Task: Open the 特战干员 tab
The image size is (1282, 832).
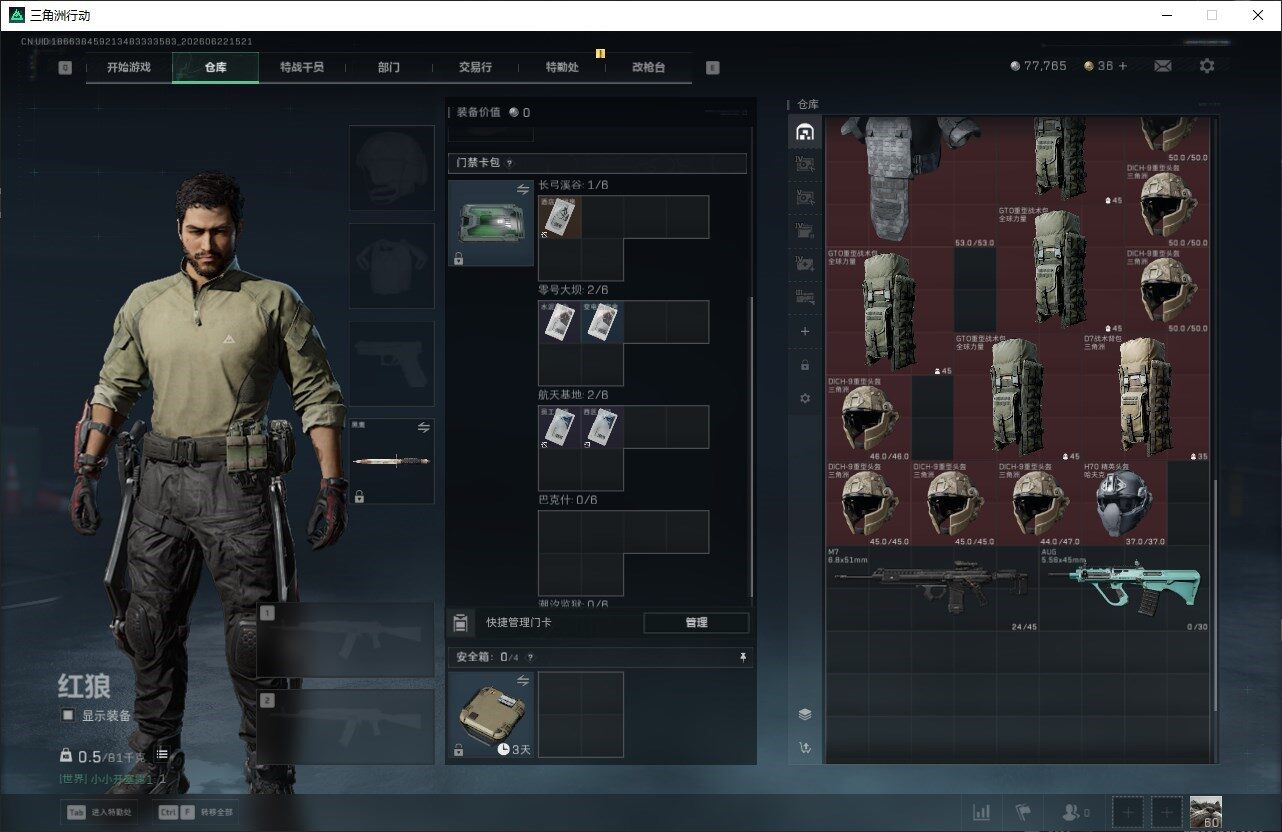Action: (x=302, y=67)
